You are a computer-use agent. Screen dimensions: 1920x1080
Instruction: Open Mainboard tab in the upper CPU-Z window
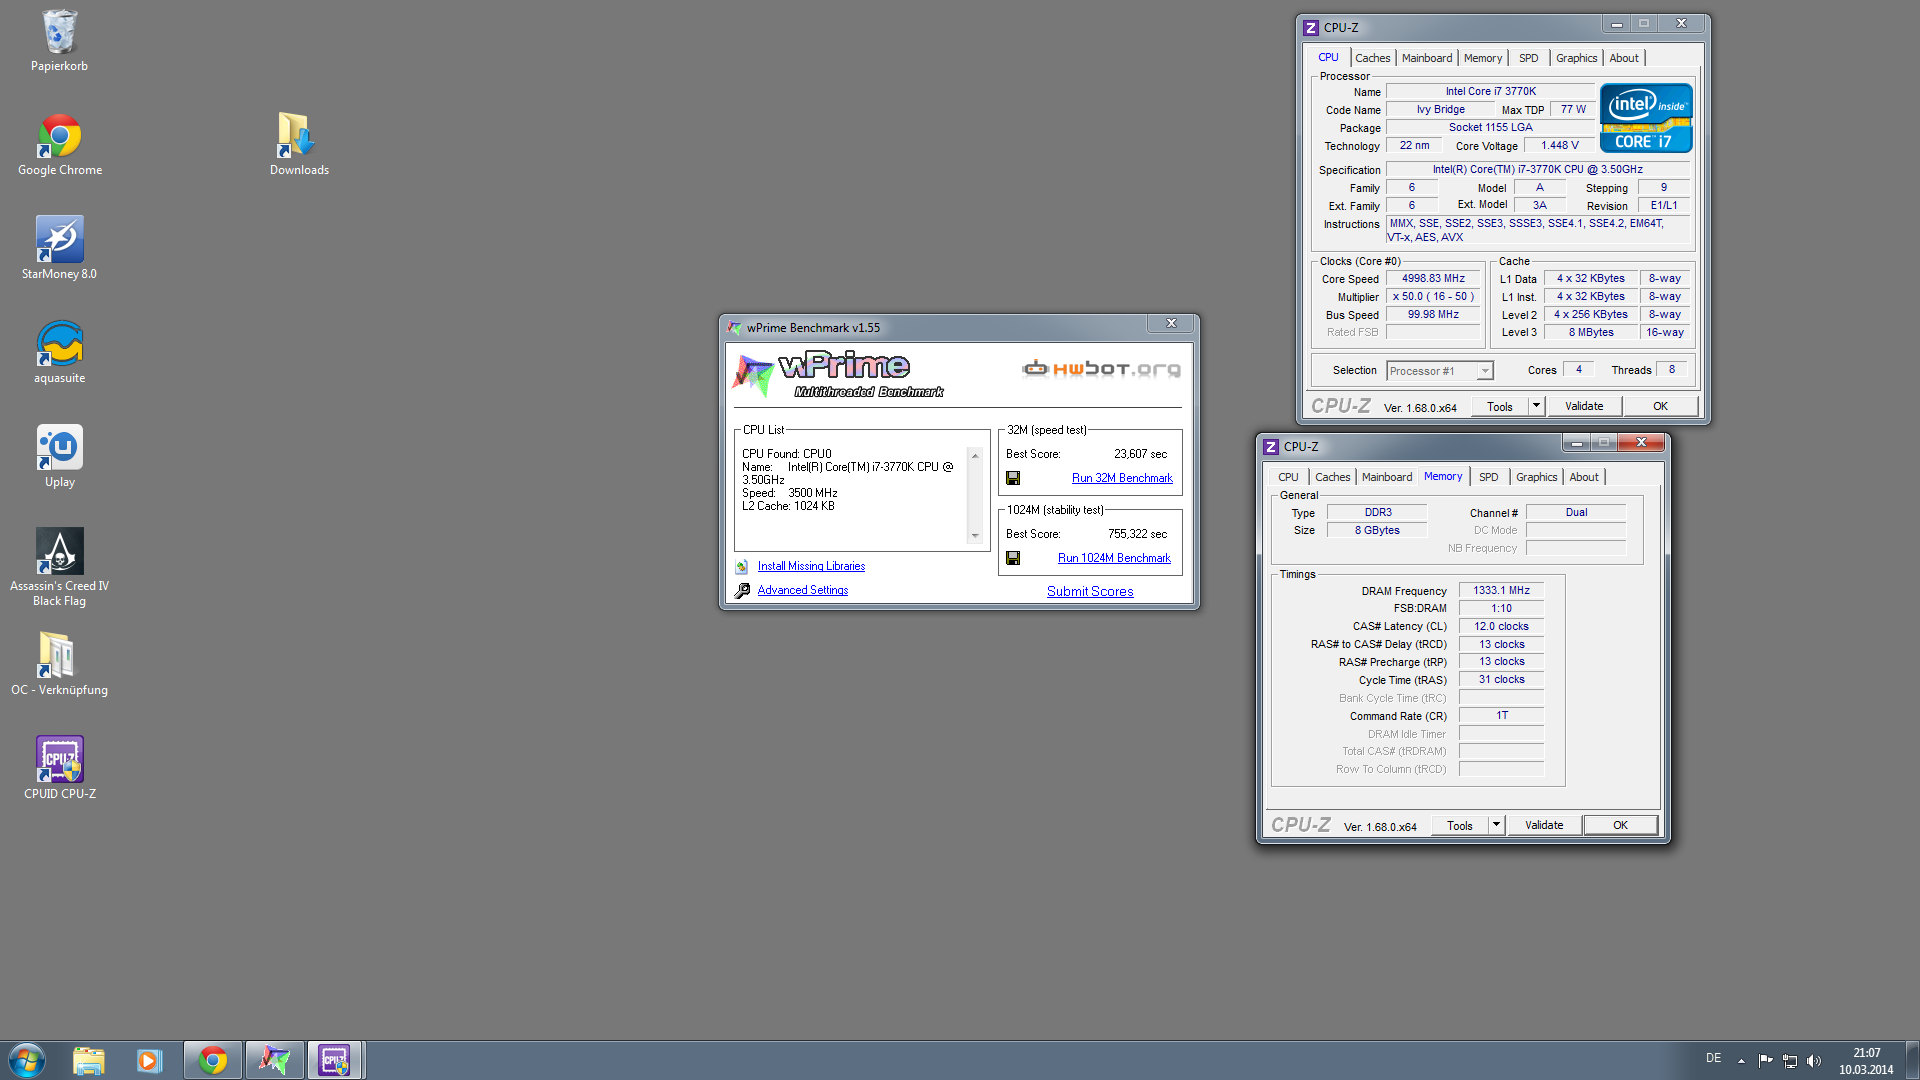tap(1426, 58)
